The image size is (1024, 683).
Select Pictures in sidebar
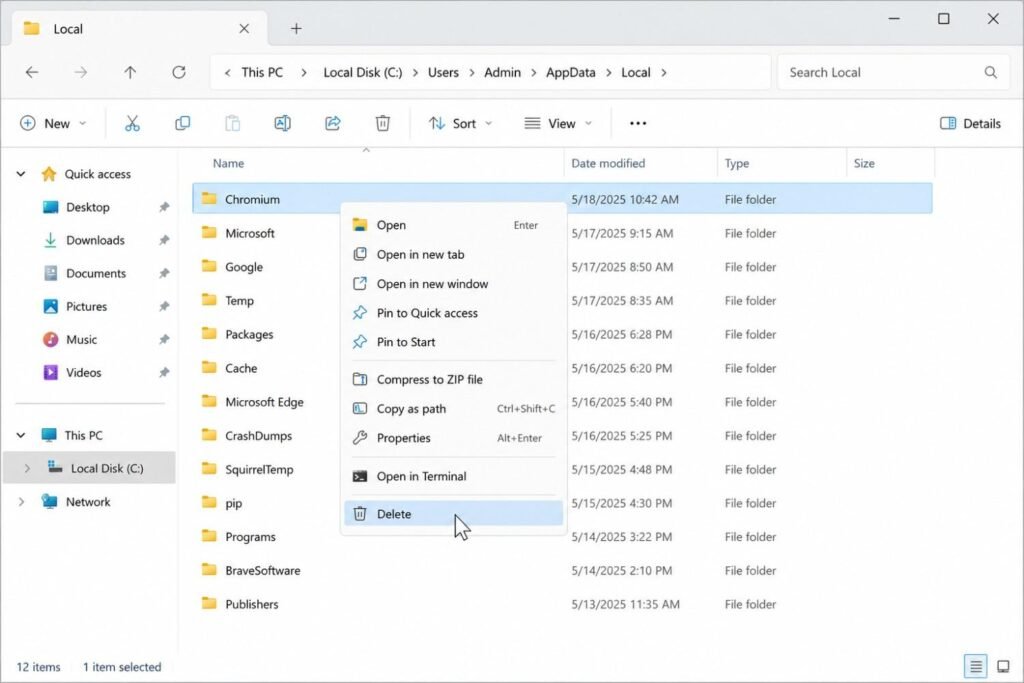(x=86, y=306)
